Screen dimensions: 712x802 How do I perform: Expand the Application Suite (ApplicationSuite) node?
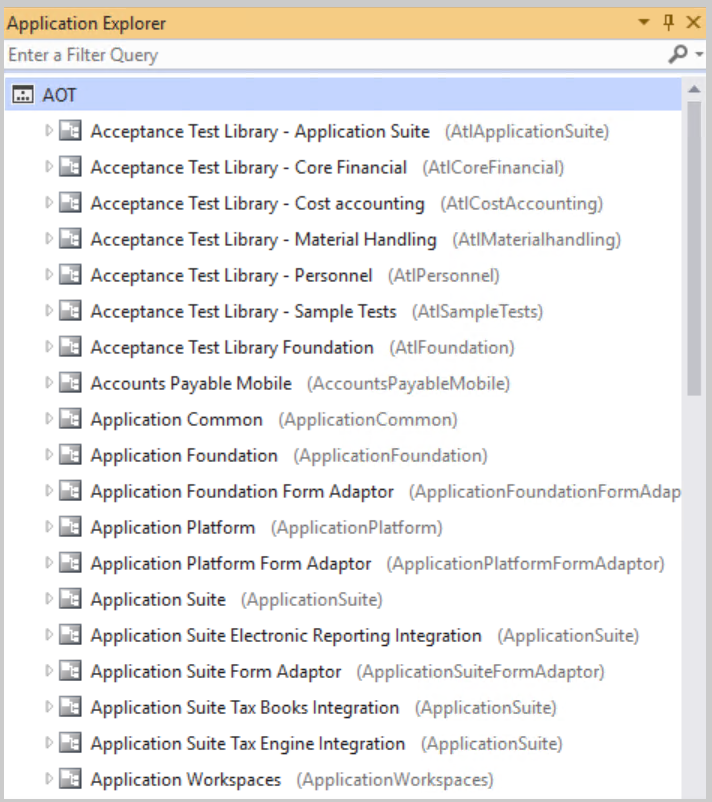click(x=49, y=599)
